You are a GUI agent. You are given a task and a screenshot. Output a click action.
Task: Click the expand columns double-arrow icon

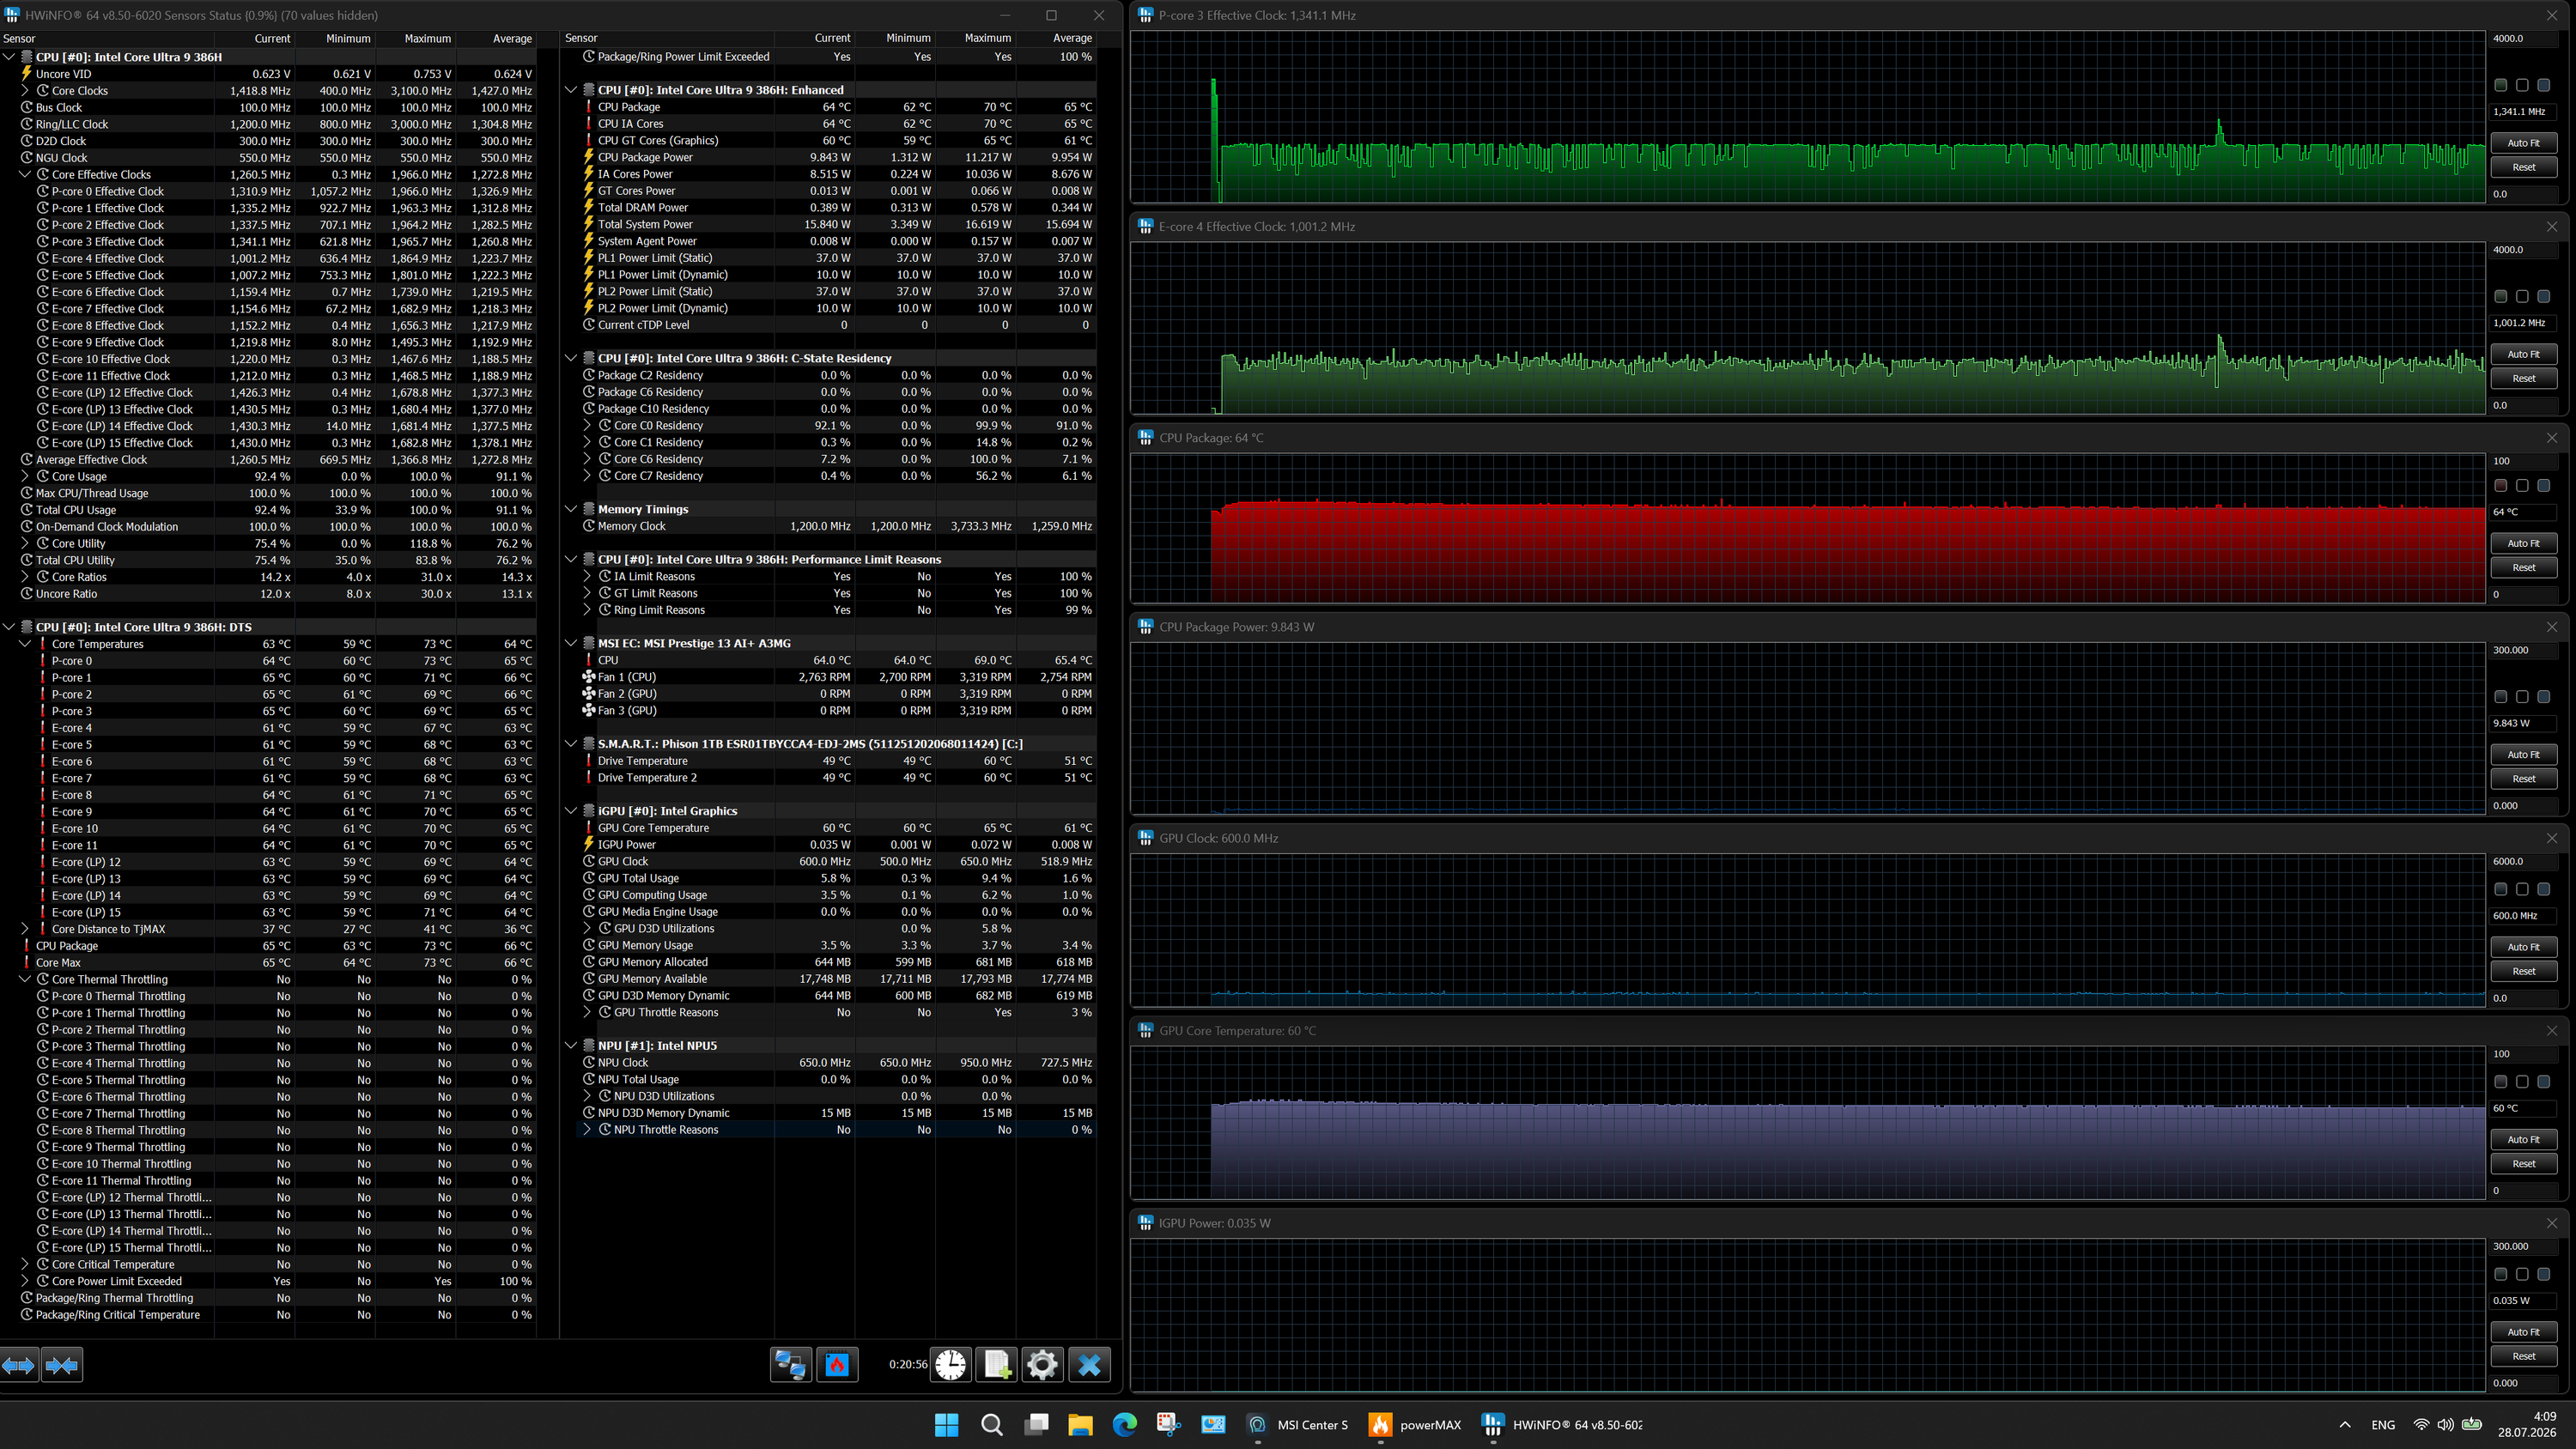coord(19,1364)
